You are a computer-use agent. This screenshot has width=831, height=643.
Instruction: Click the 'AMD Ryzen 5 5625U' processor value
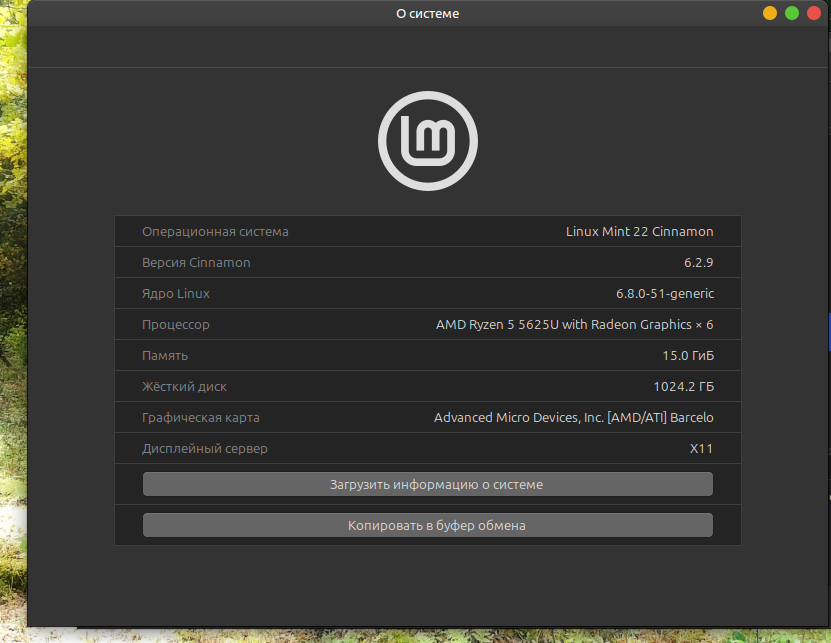pyautogui.click(x=574, y=324)
